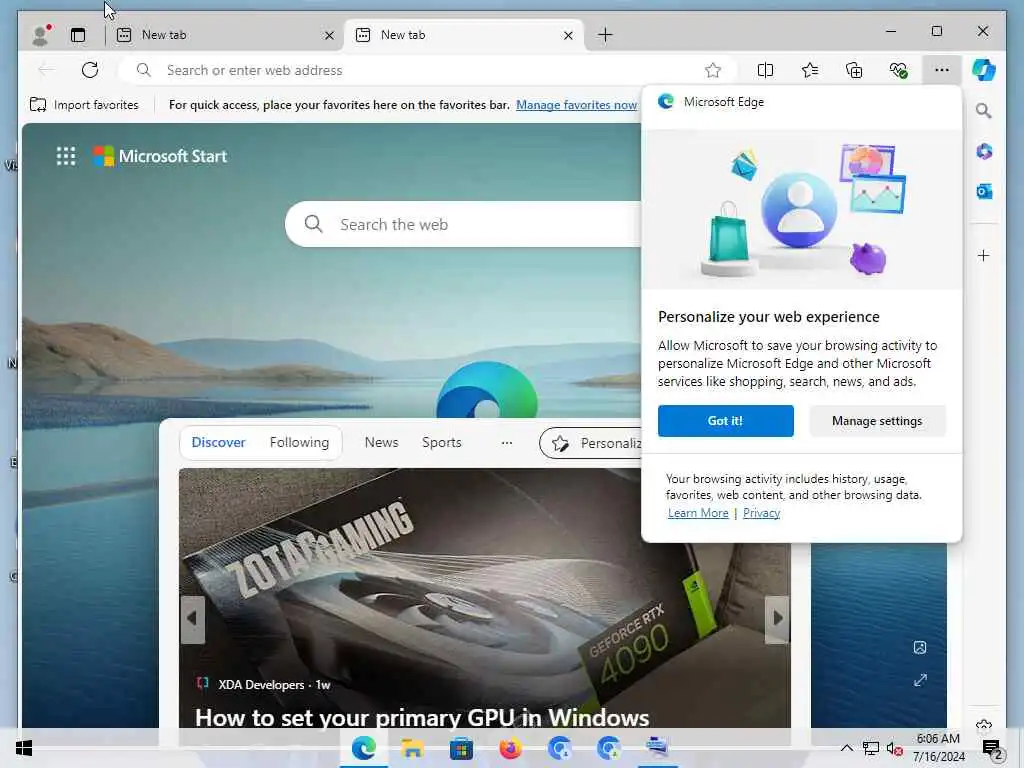The width and height of the screenshot is (1024, 768).
Task: Click the expand background icon
Action: tap(920, 680)
